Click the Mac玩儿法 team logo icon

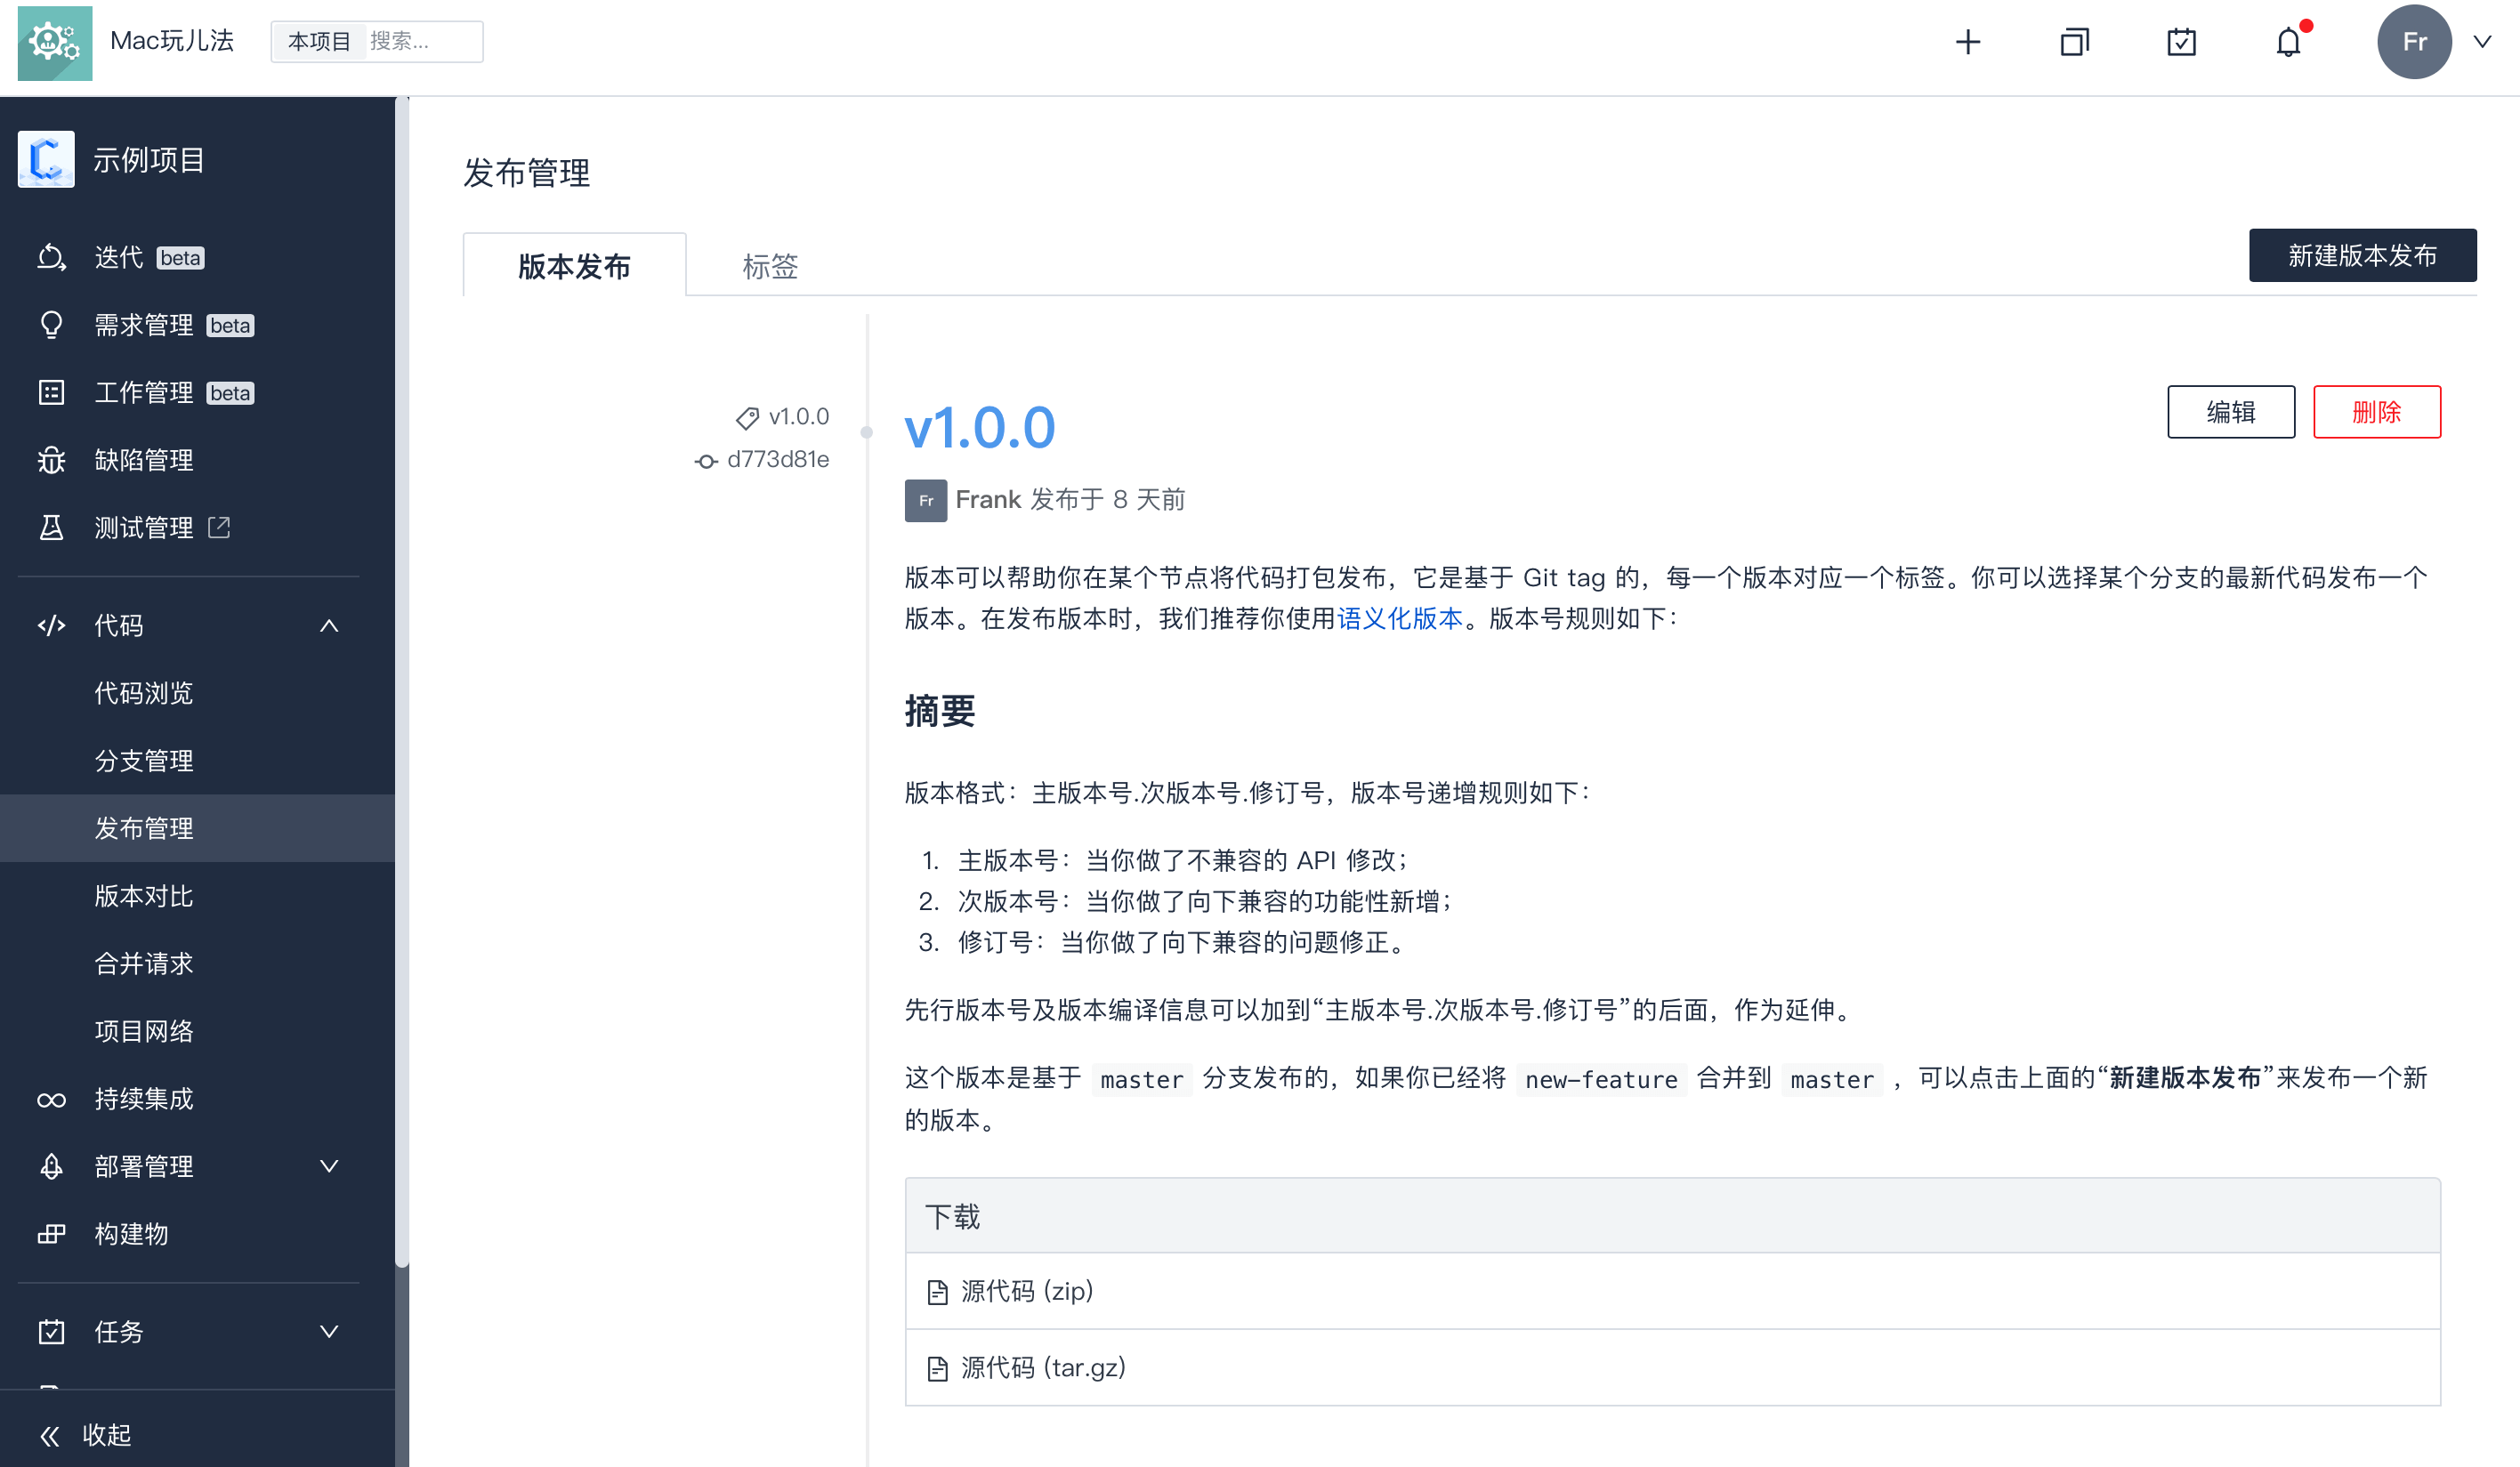tap(55, 43)
